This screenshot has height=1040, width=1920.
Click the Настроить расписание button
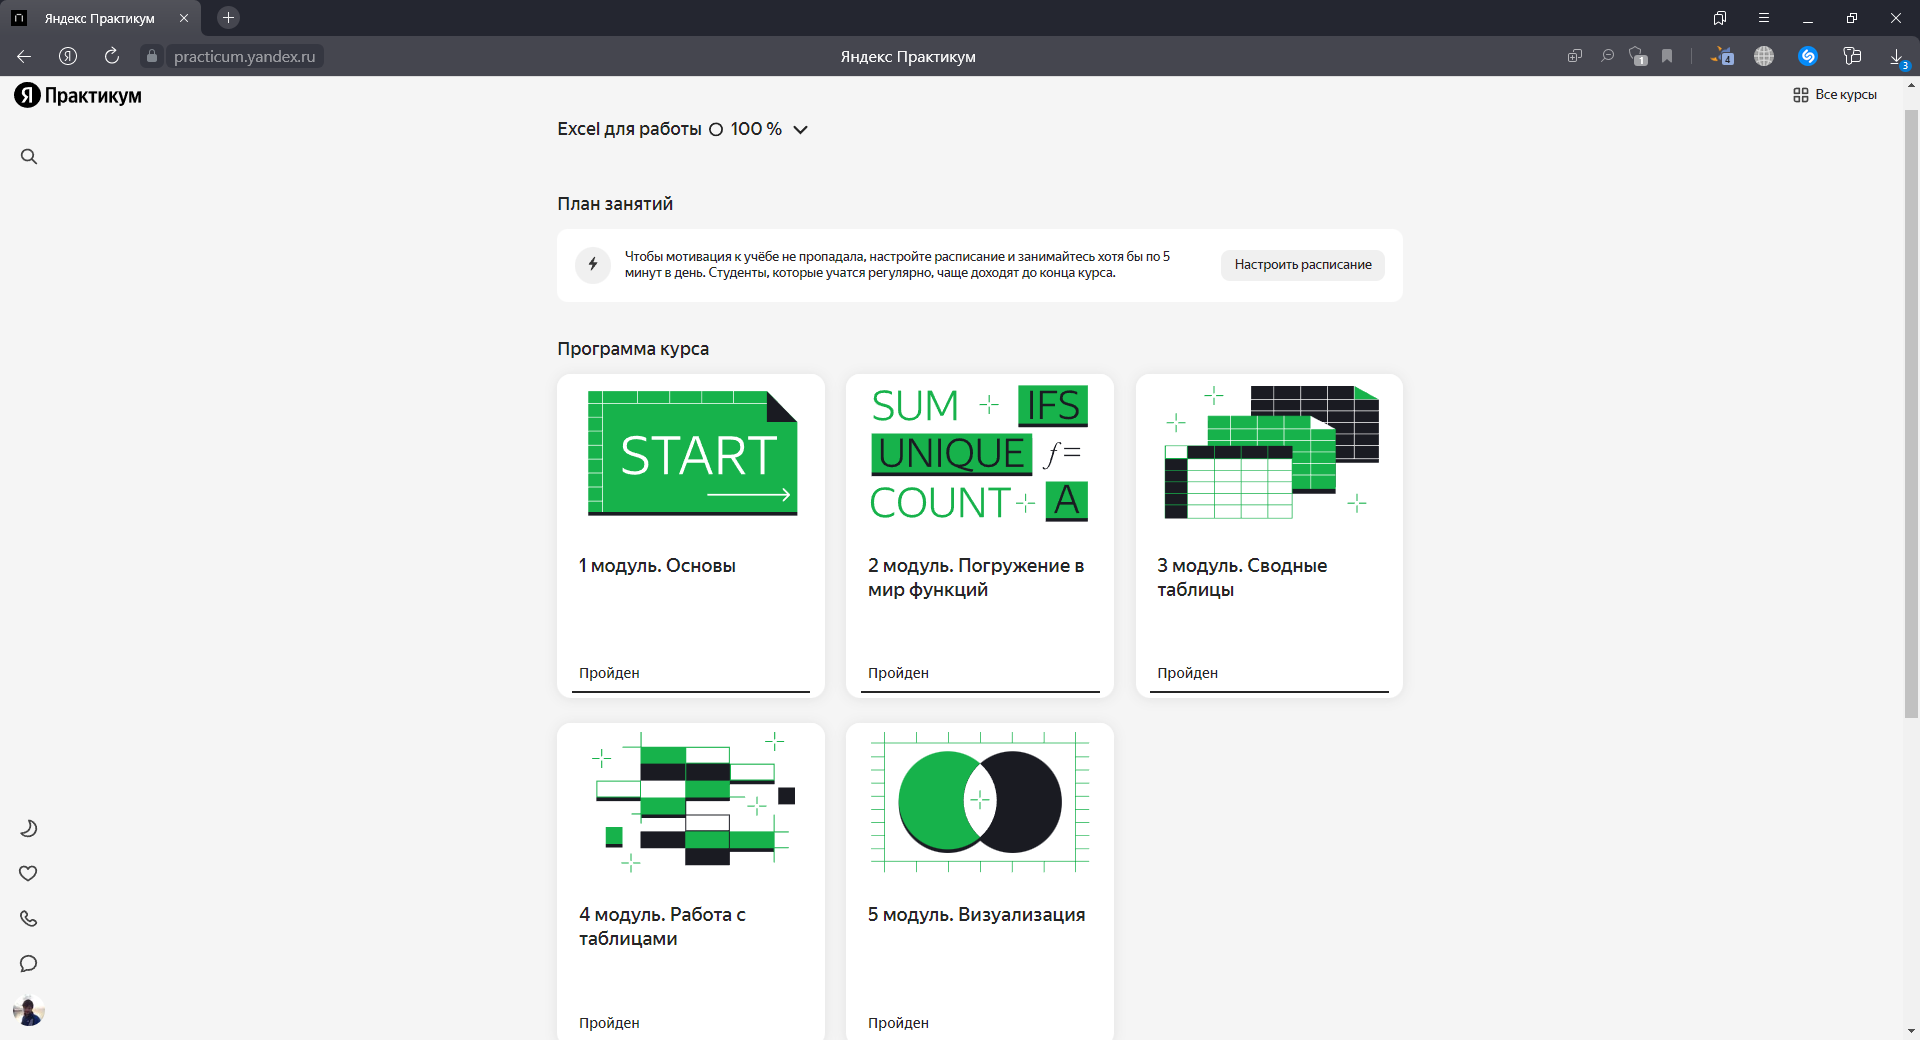[x=1302, y=265]
